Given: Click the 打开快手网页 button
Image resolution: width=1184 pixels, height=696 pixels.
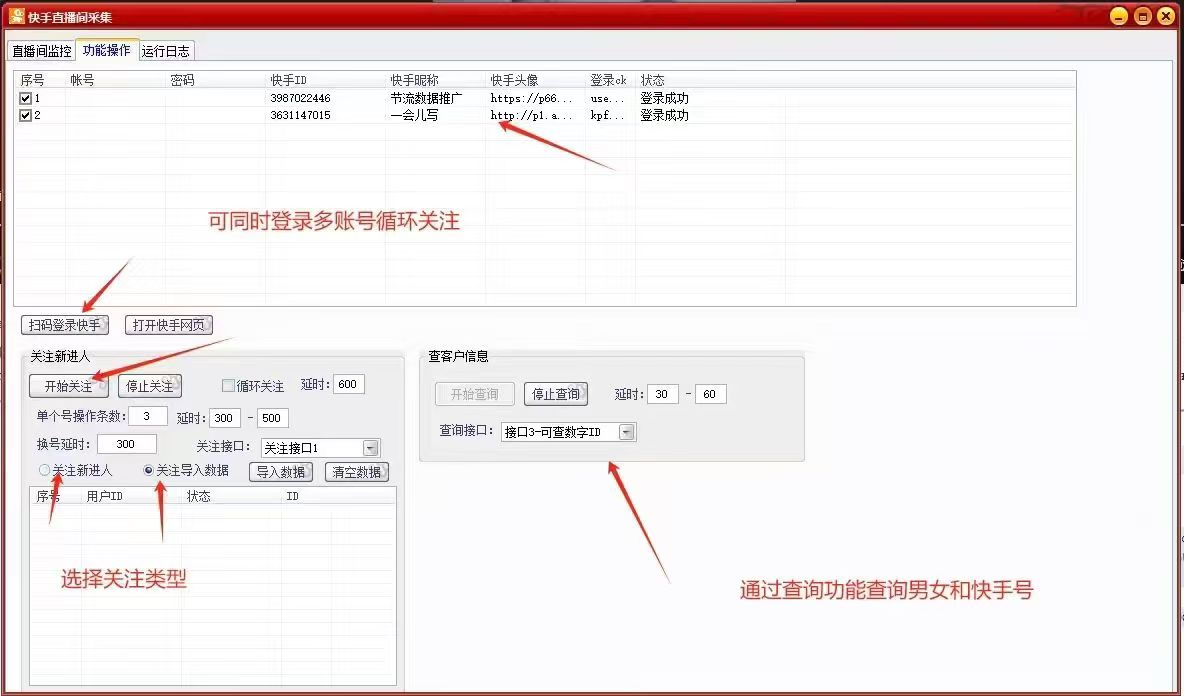Looking at the screenshot, I should [169, 324].
